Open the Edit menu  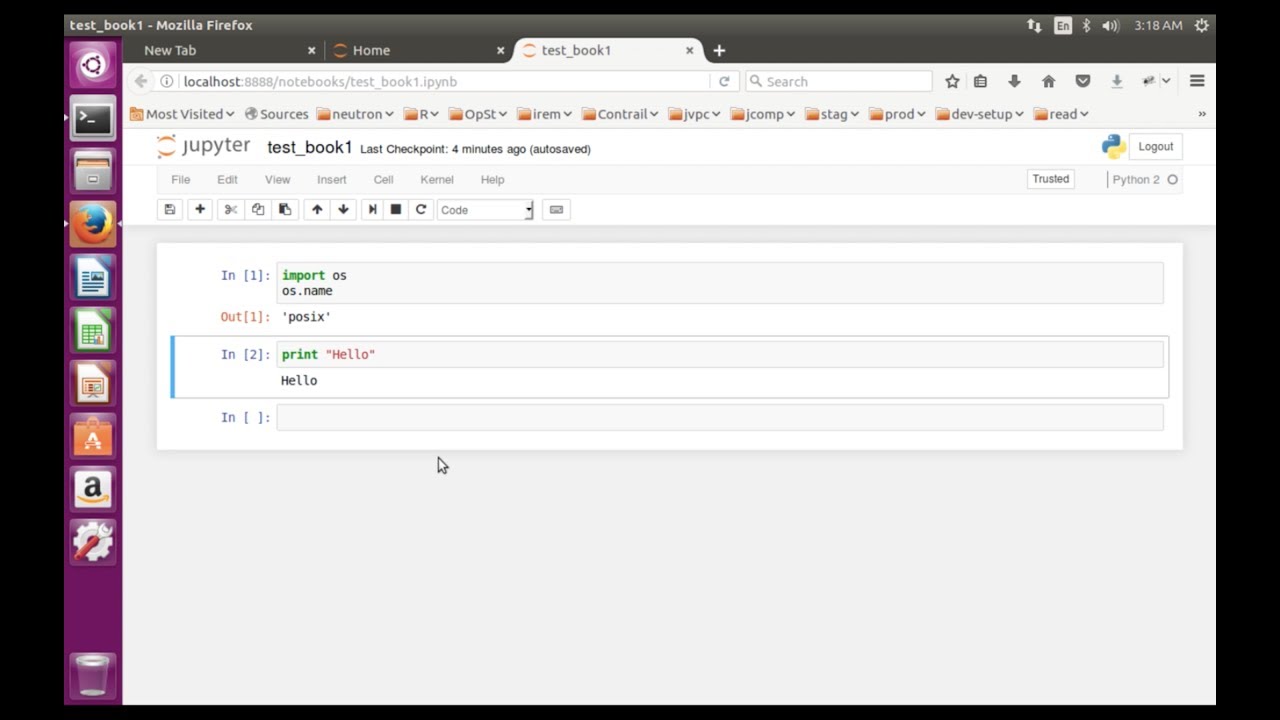click(227, 180)
